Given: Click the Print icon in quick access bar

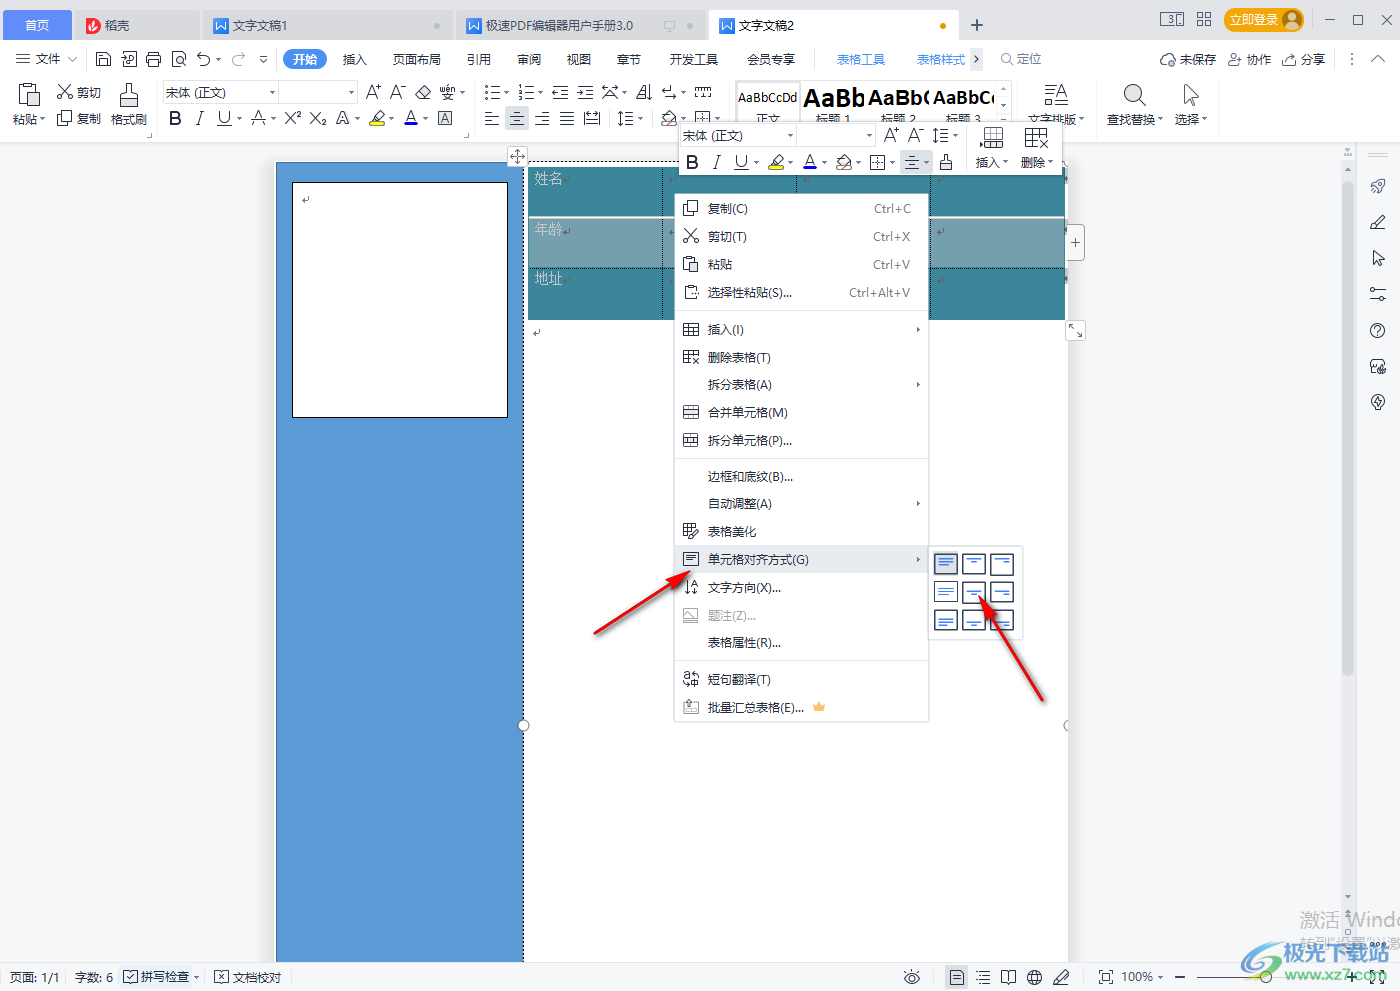Looking at the screenshot, I should 153,59.
